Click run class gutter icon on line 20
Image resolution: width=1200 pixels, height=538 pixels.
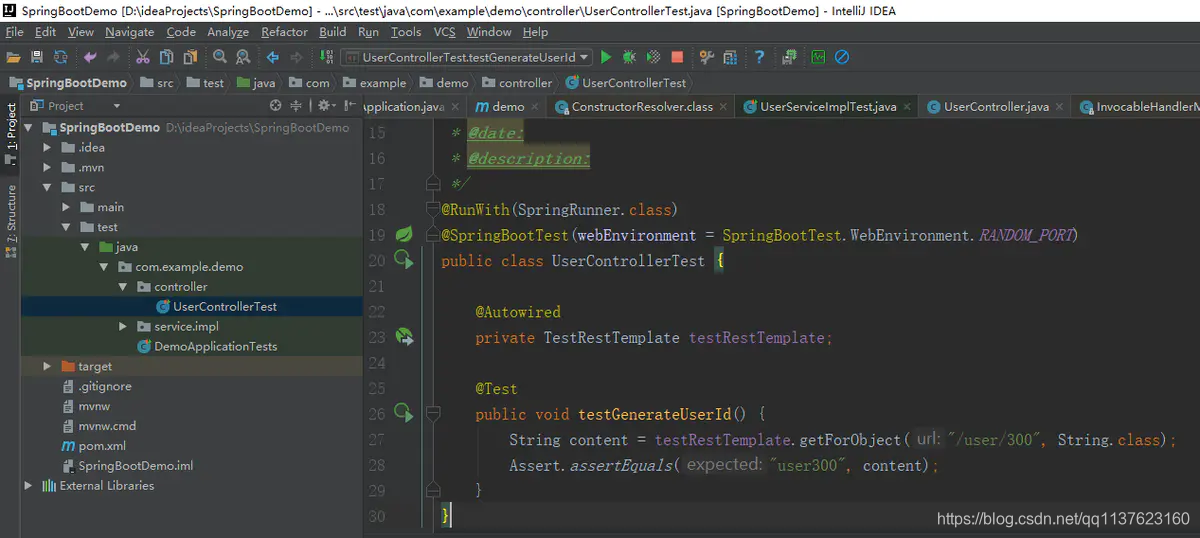click(x=404, y=260)
